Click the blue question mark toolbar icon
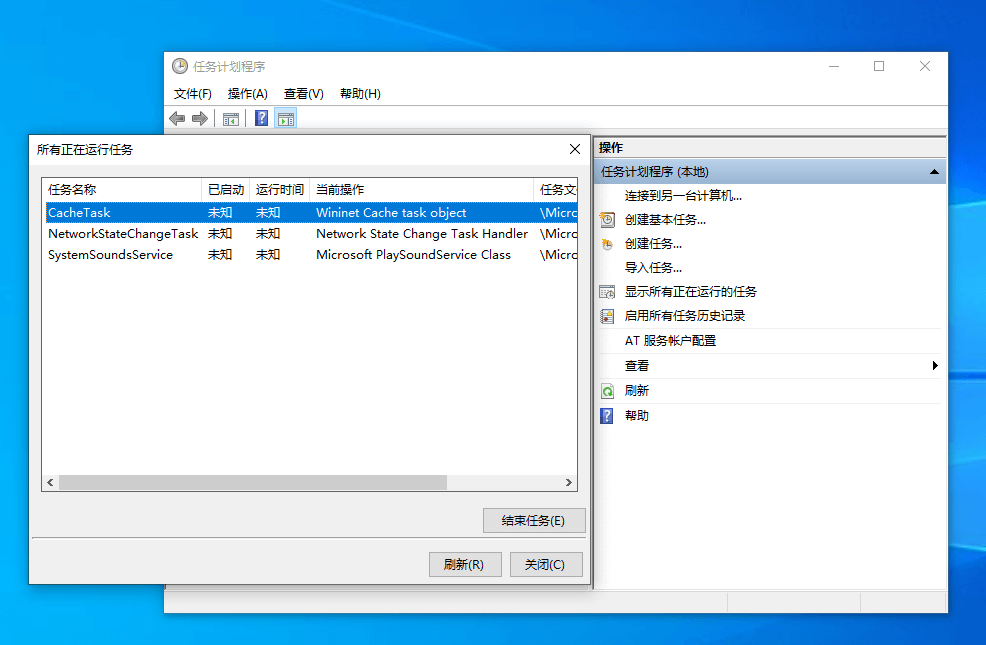 261,119
